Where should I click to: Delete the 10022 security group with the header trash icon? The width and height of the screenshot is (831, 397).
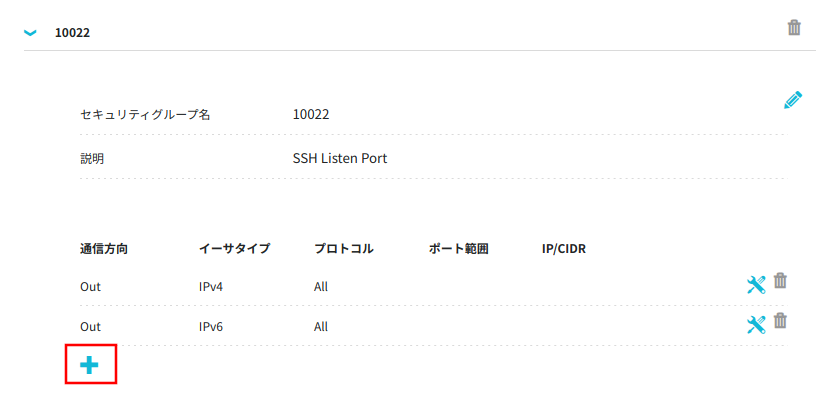[x=794, y=28]
